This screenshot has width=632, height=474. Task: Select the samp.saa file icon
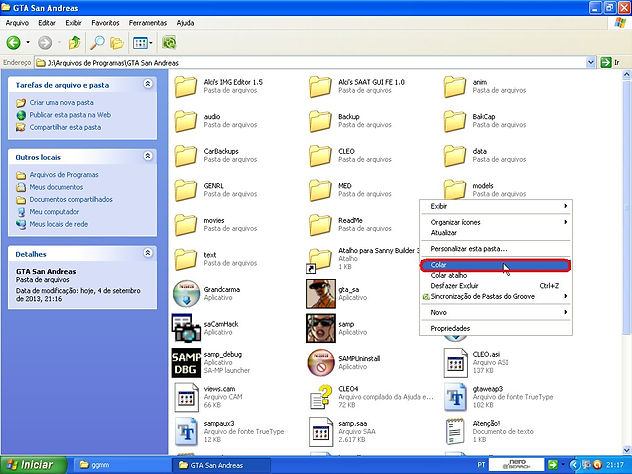click(x=321, y=432)
